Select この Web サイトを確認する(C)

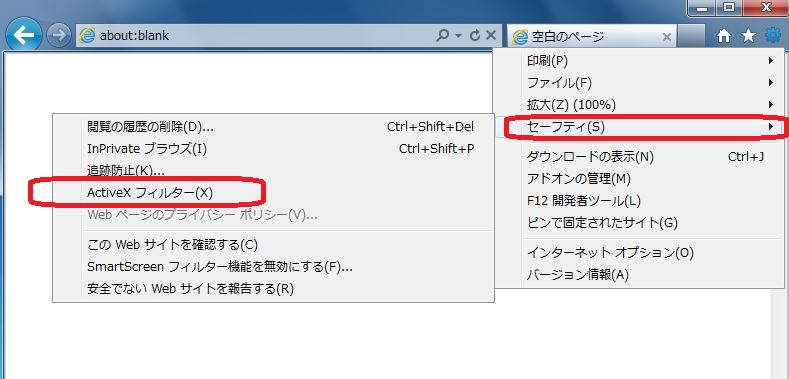(x=273, y=245)
